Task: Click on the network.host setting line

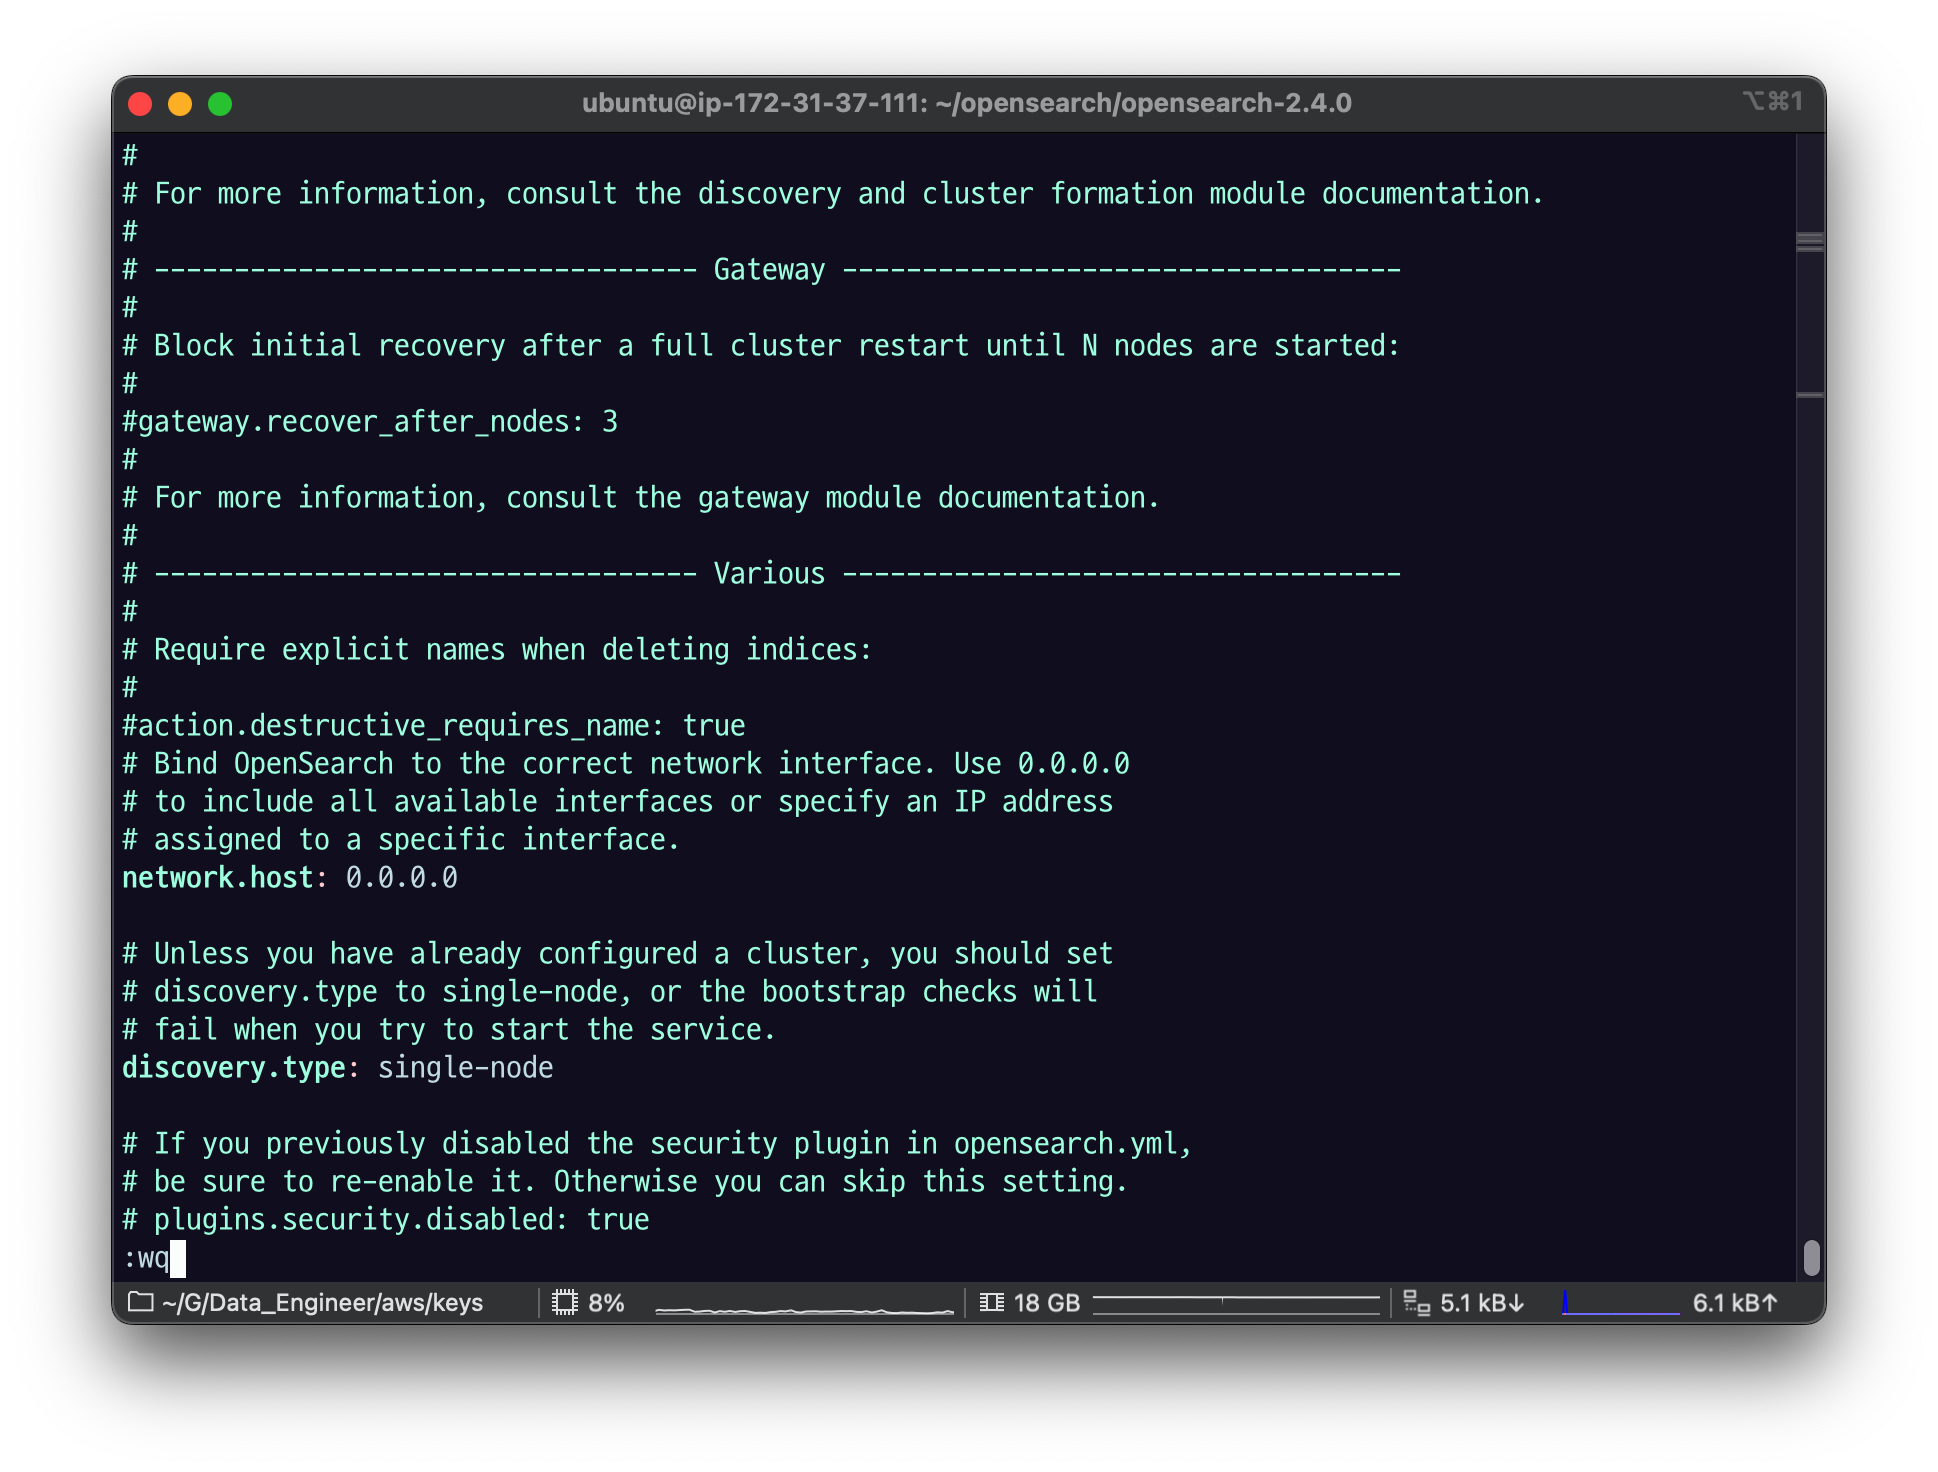Action: [x=289, y=877]
